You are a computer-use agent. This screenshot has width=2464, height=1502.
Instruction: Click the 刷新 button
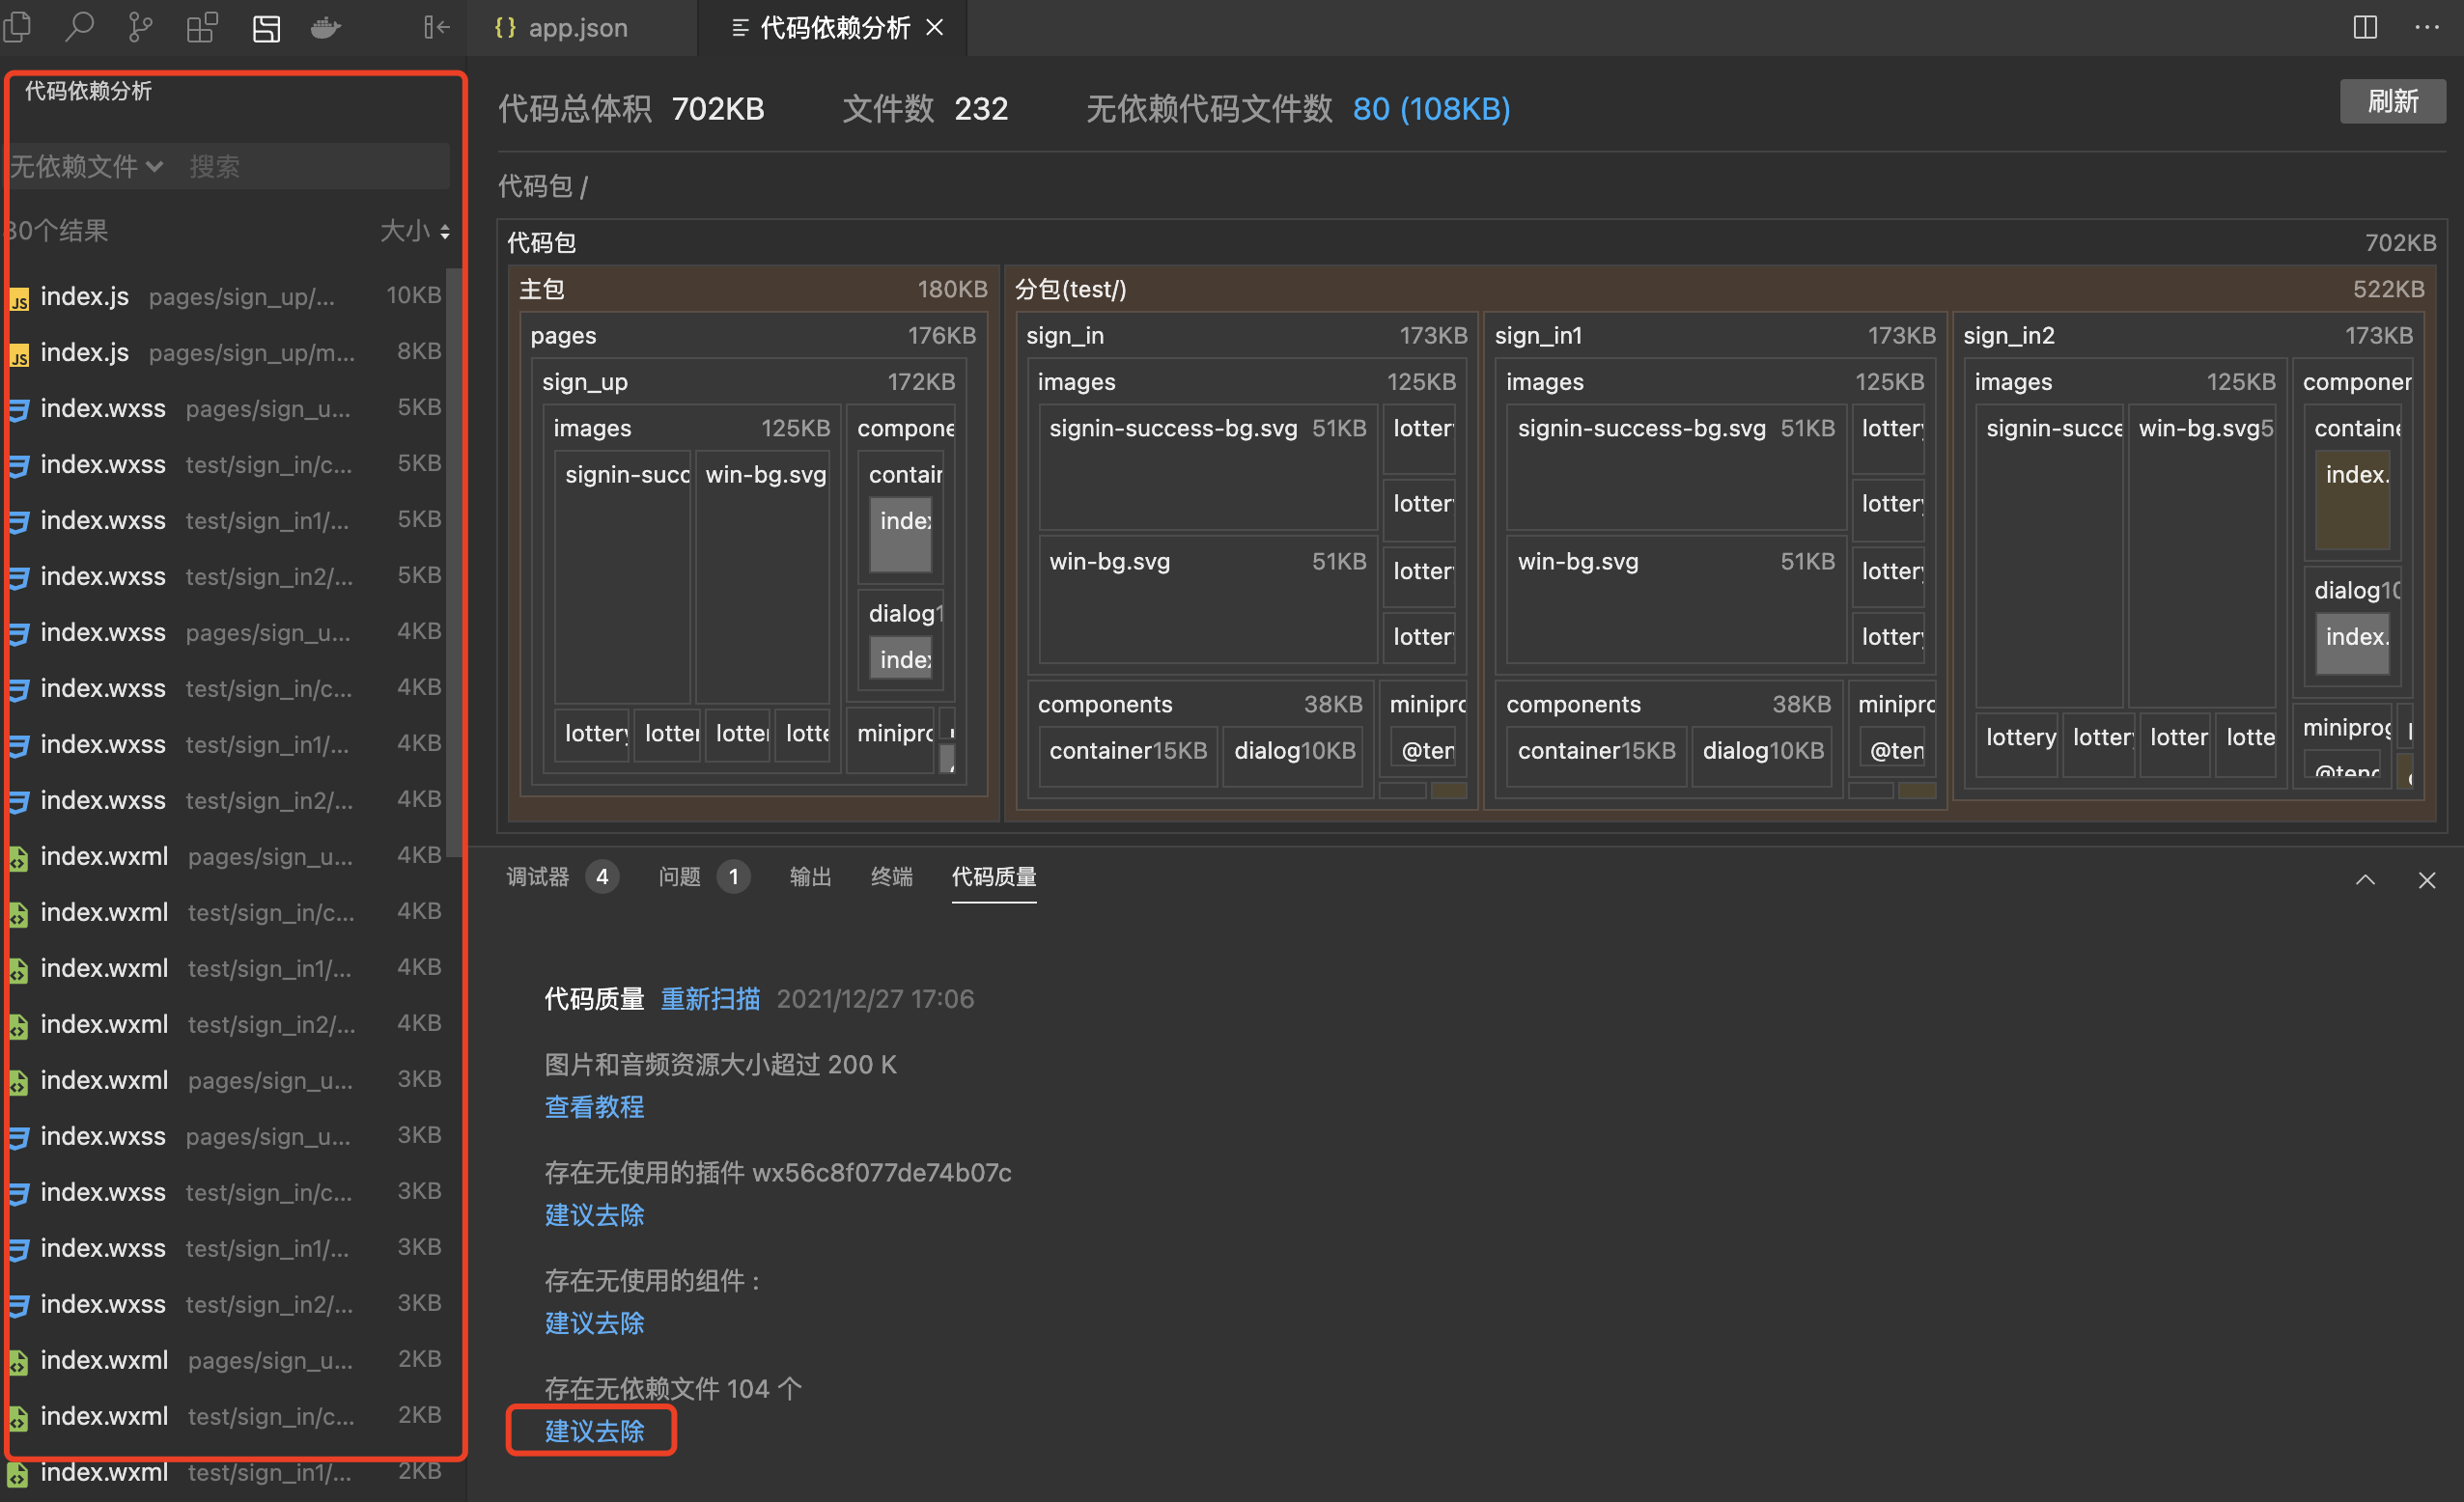(x=2392, y=101)
